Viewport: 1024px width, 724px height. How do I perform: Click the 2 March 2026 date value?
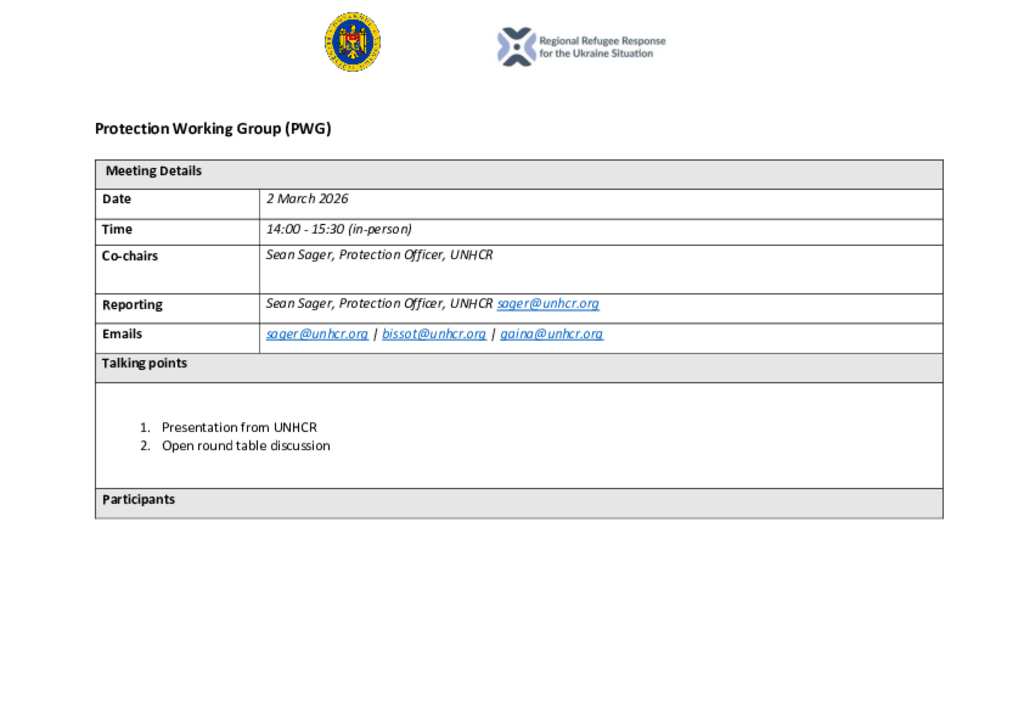click(x=307, y=199)
